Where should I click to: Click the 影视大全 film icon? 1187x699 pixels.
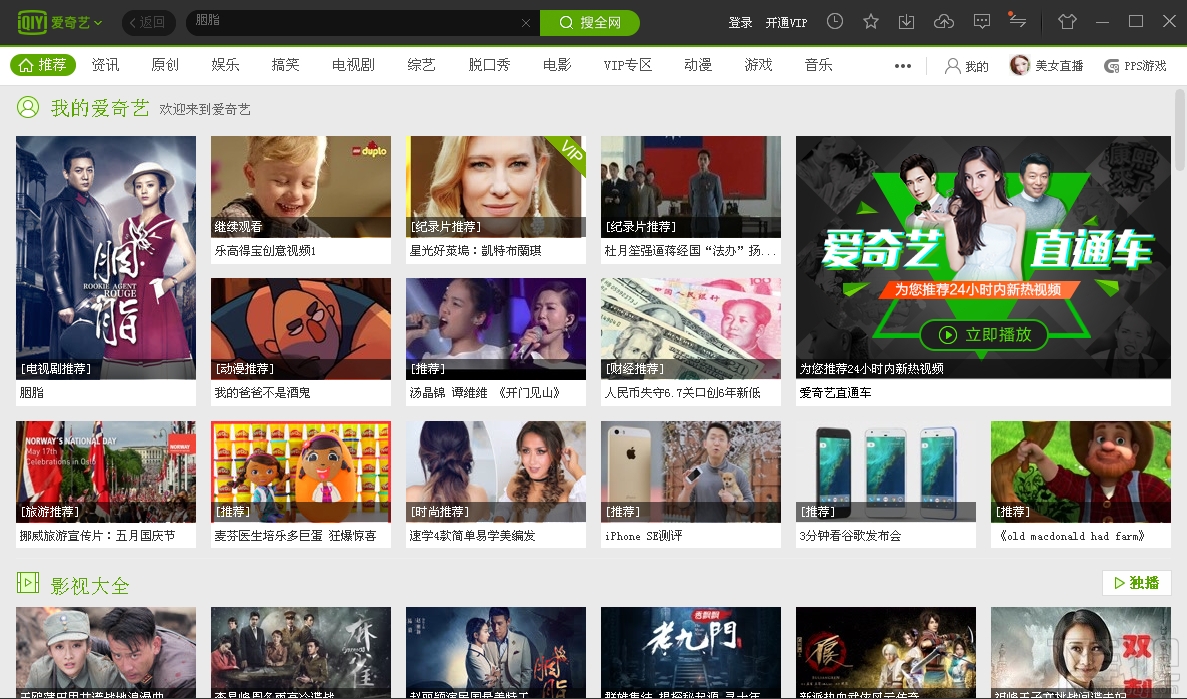tap(28, 583)
